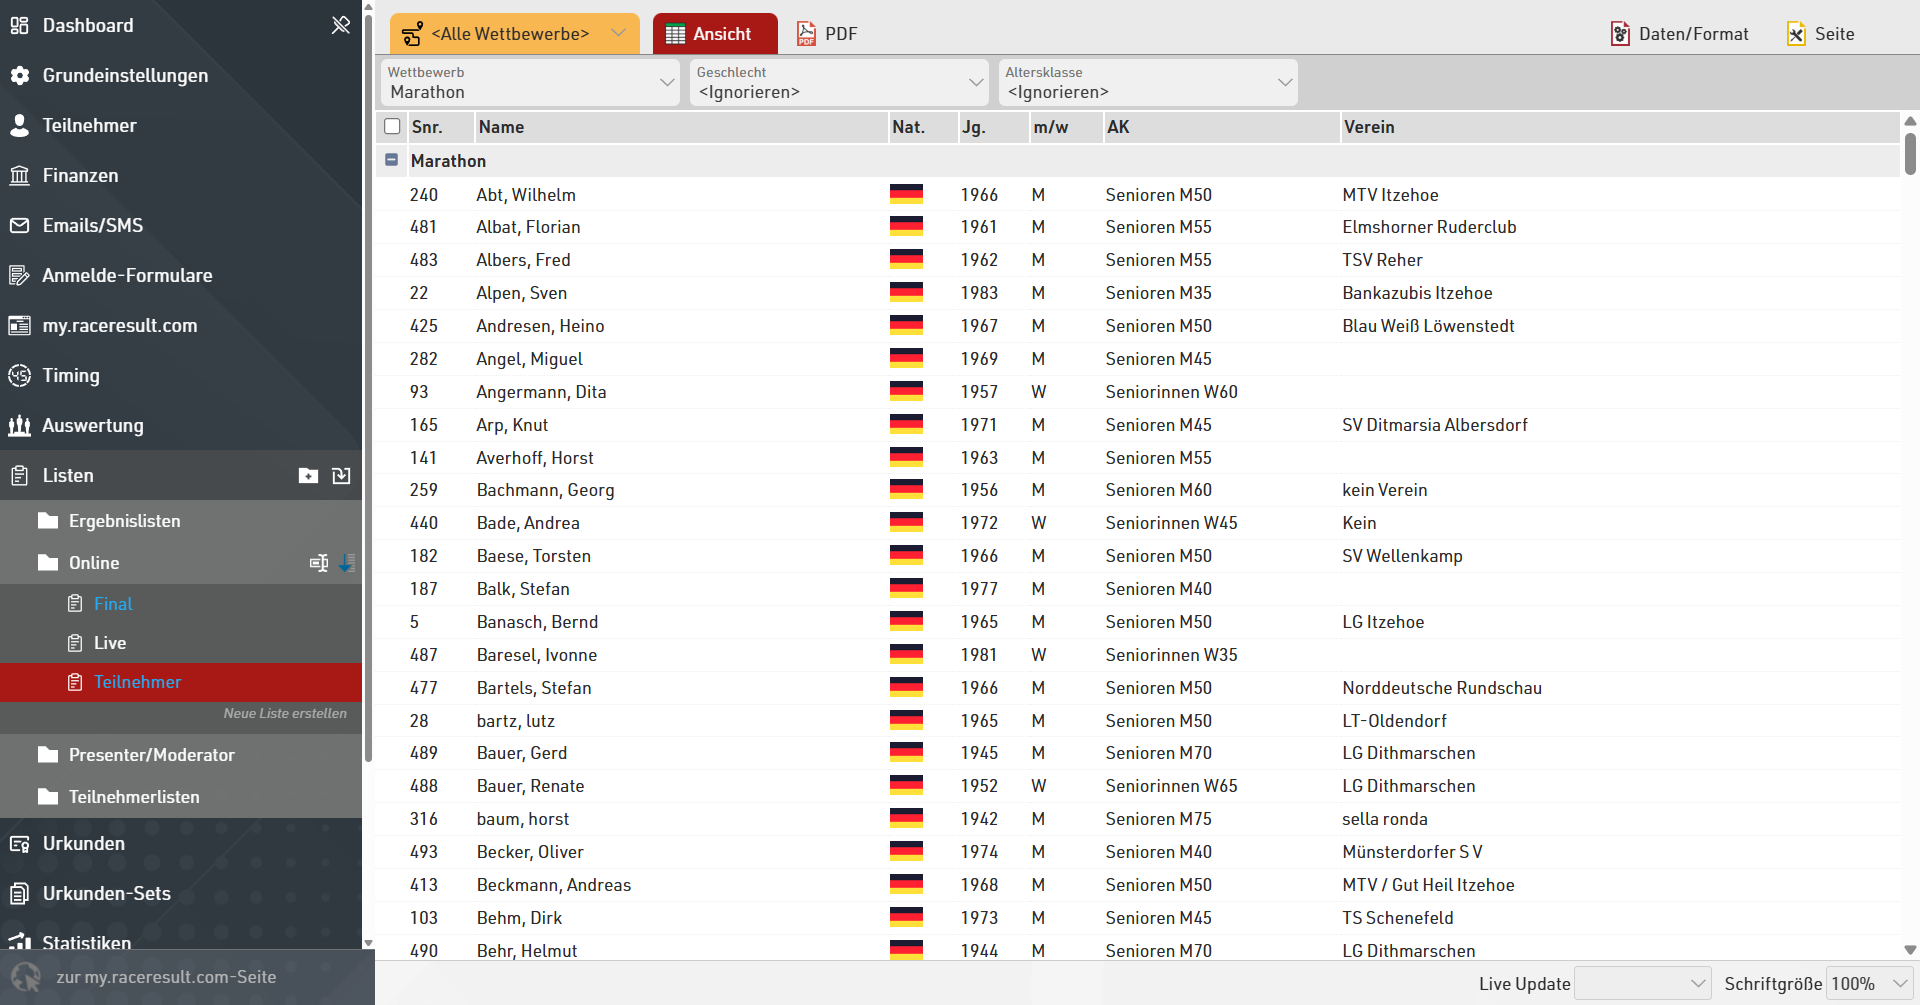
Task: Open PDF export of the list
Action: (x=827, y=34)
